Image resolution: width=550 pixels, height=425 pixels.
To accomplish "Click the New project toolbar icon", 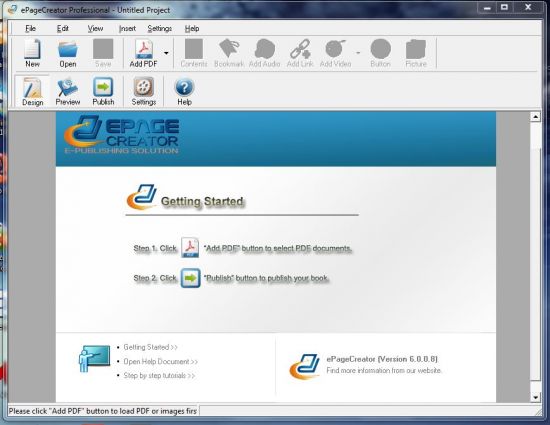I will pyautogui.click(x=32, y=53).
